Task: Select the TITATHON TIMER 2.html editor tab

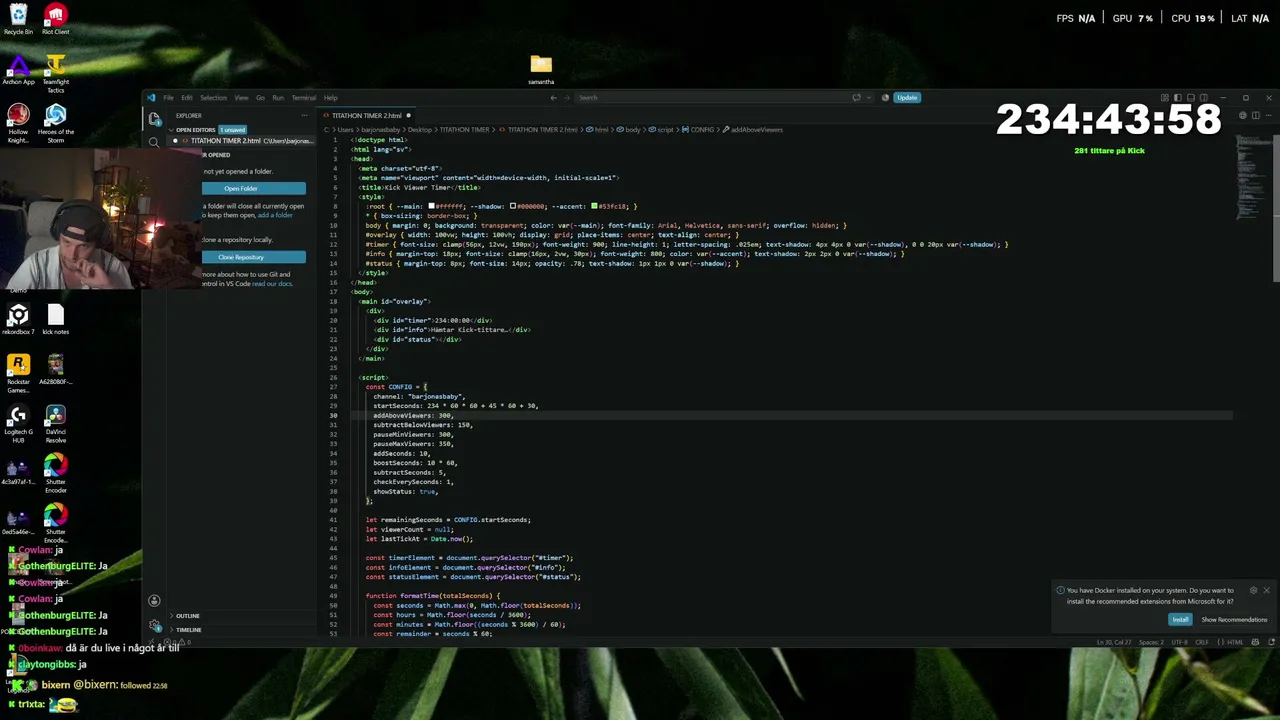Action: tap(367, 115)
